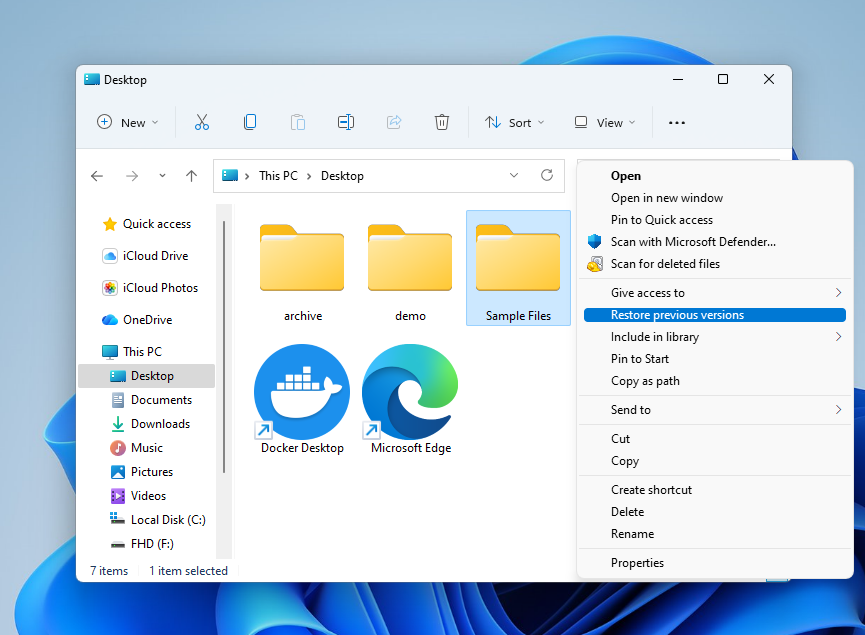Screen dimensions: 865x635
Task: Select the Microsoft Edge shortcut
Action: (410, 398)
